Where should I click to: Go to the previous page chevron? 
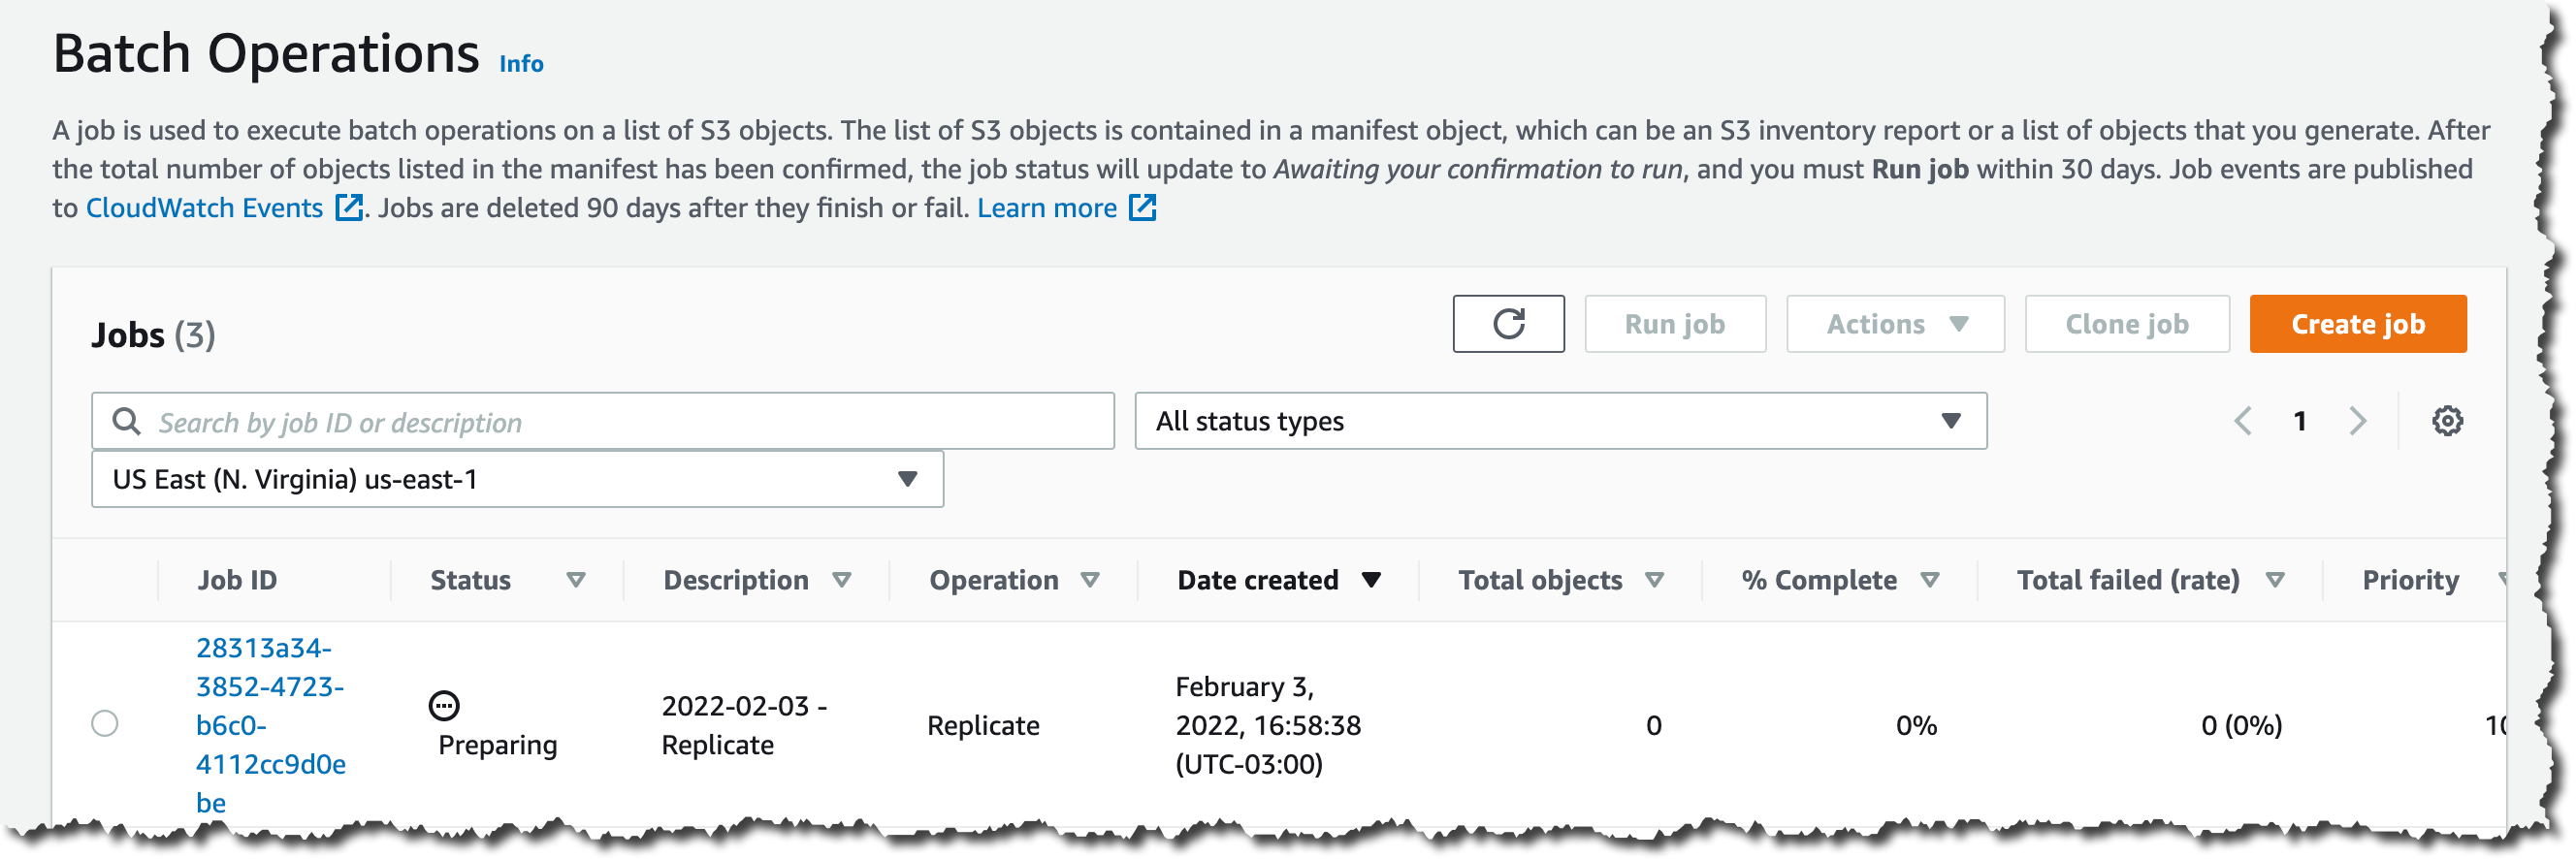2243,421
